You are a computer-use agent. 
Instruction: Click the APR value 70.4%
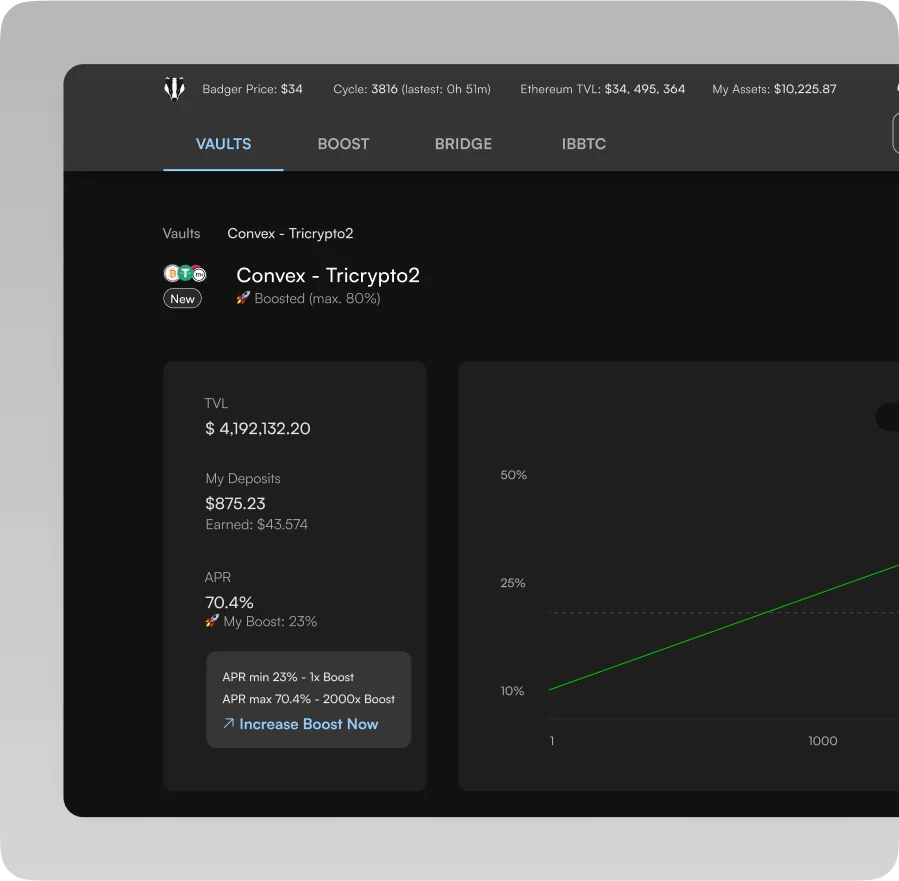[x=229, y=602]
